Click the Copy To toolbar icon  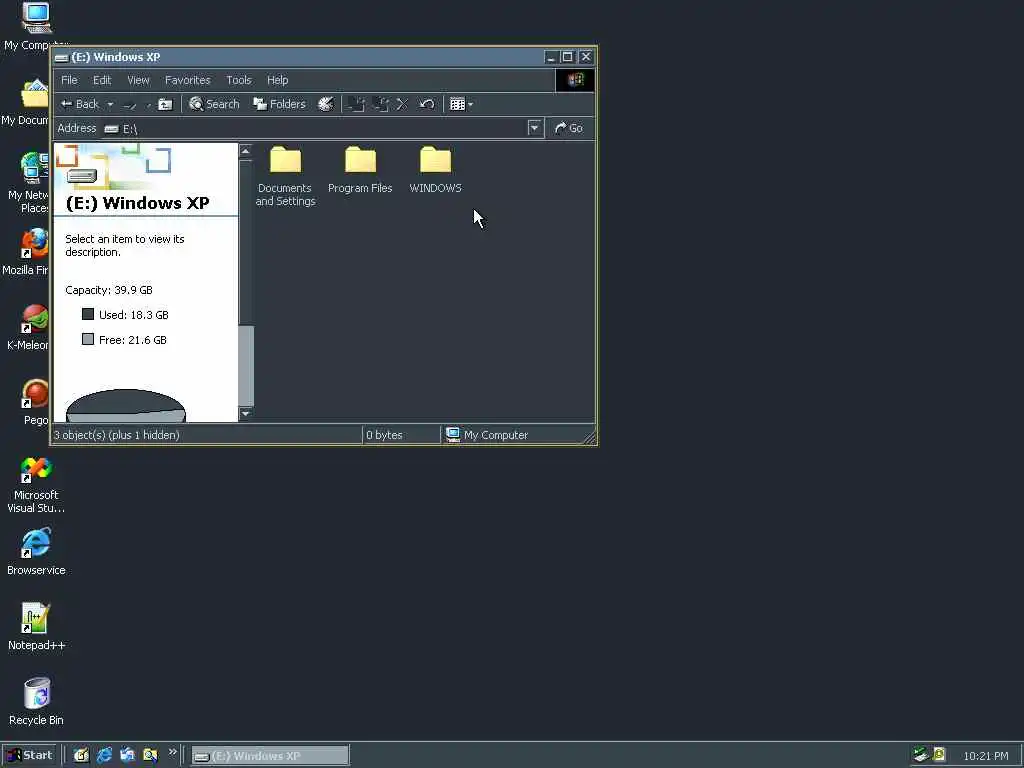click(x=380, y=104)
